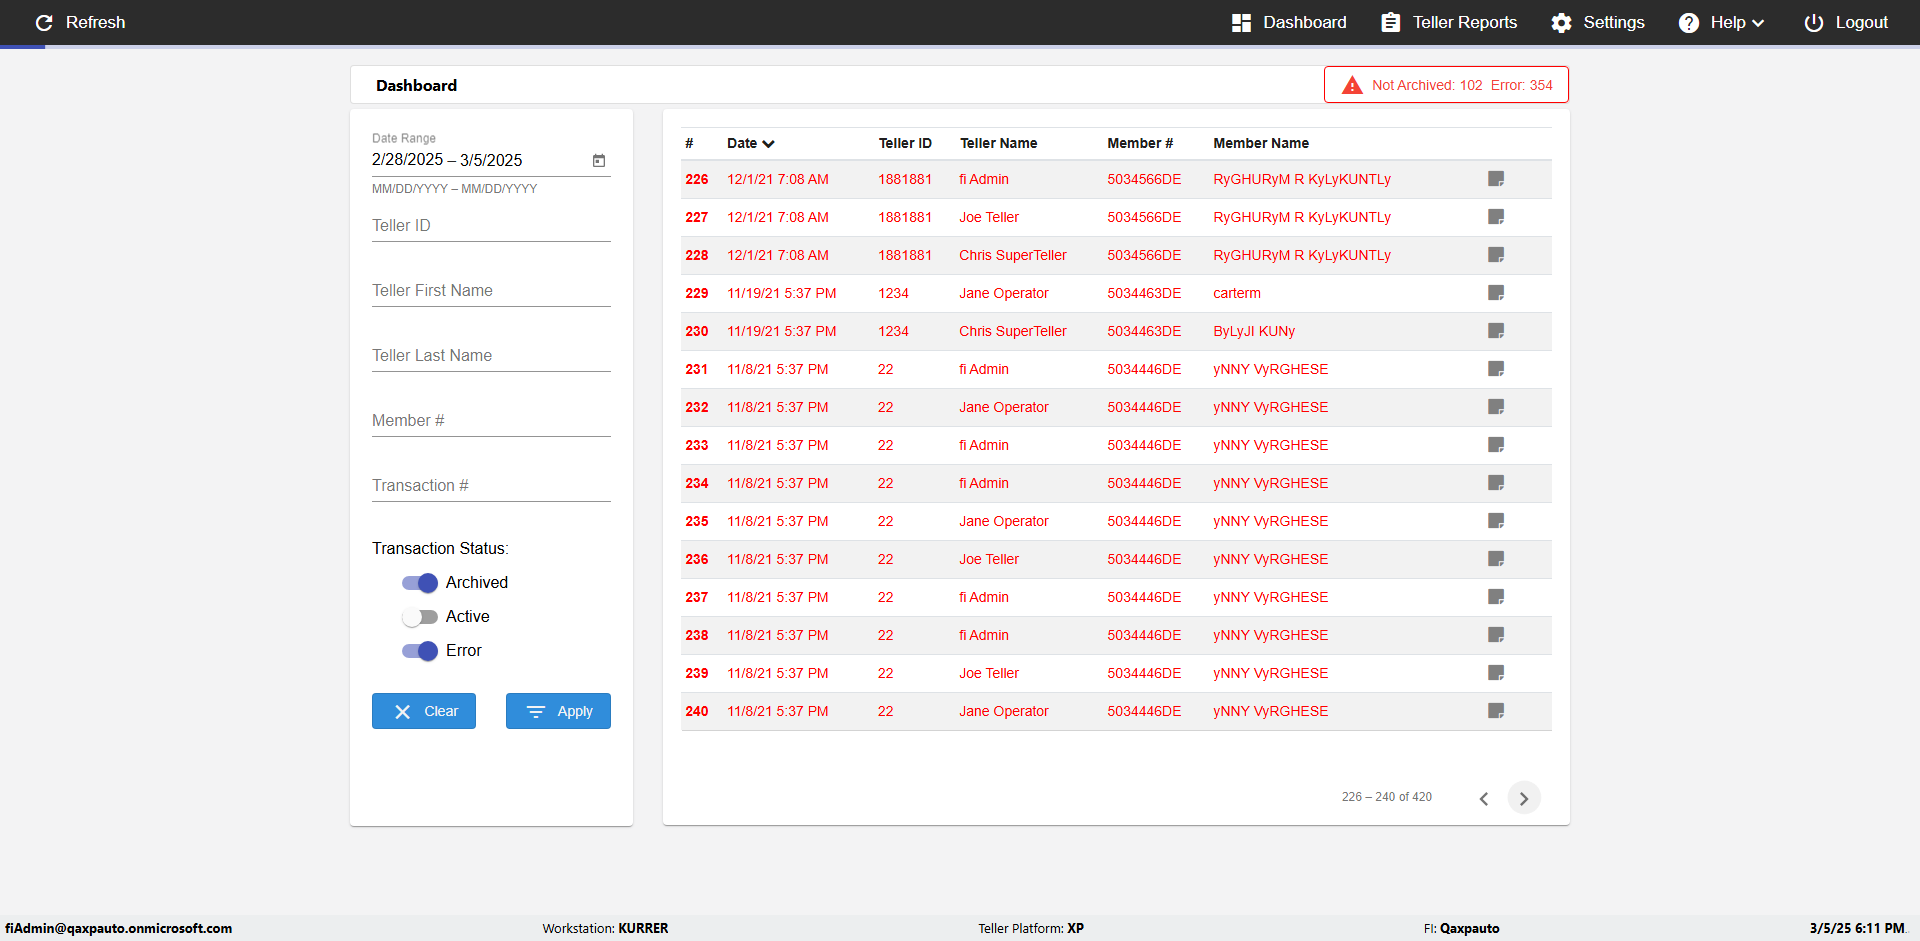Screen dimensions: 1920x941
Task: Sort table by Date column arrow
Action: (x=768, y=144)
